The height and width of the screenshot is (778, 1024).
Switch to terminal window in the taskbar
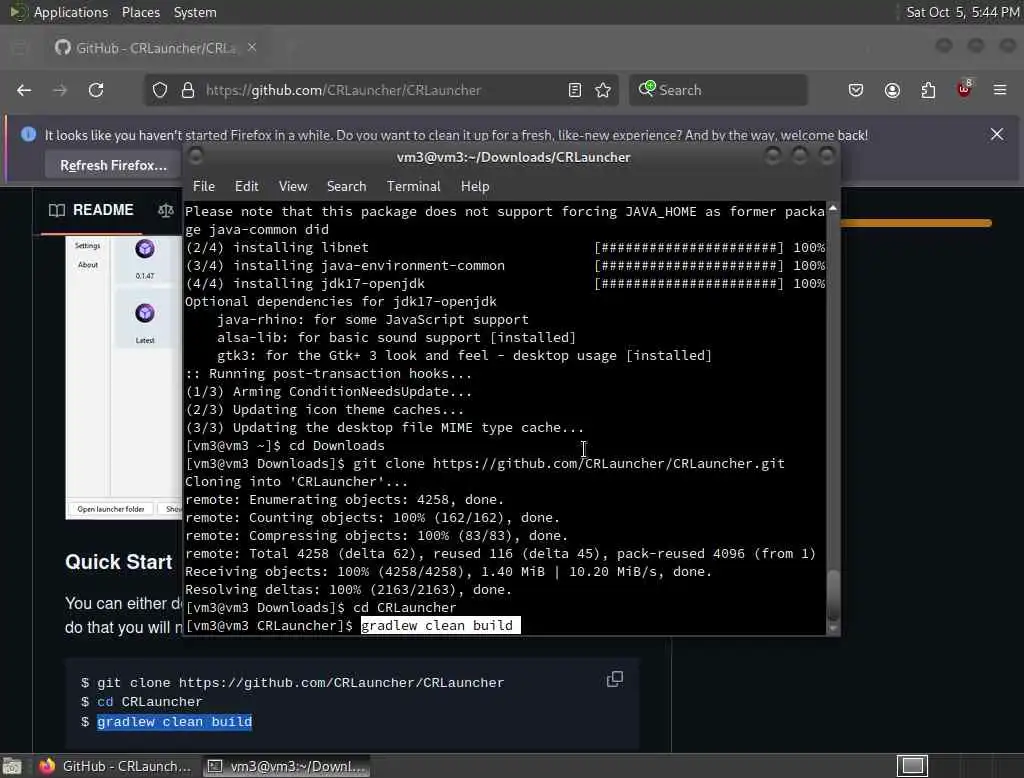click(x=287, y=766)
